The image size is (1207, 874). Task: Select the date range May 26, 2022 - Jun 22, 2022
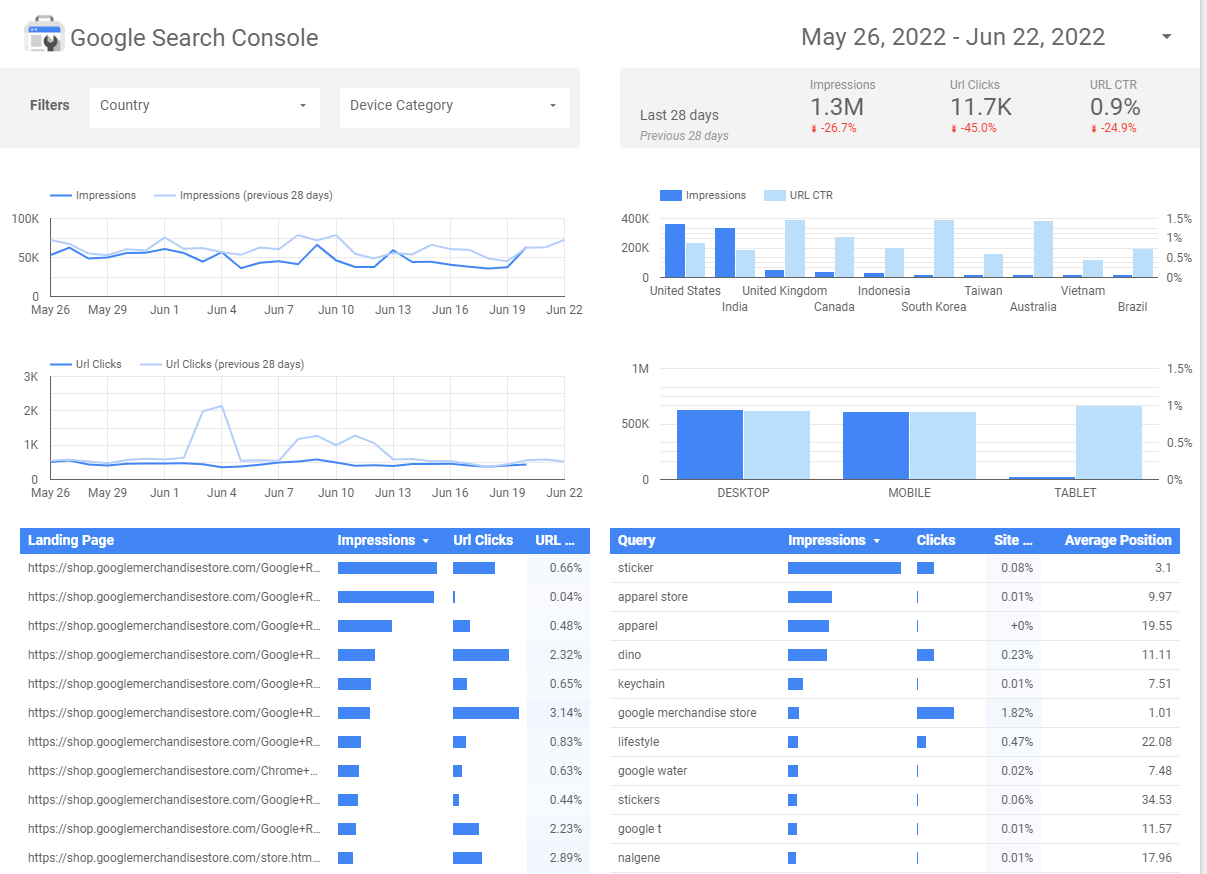(x=953, y=37)
